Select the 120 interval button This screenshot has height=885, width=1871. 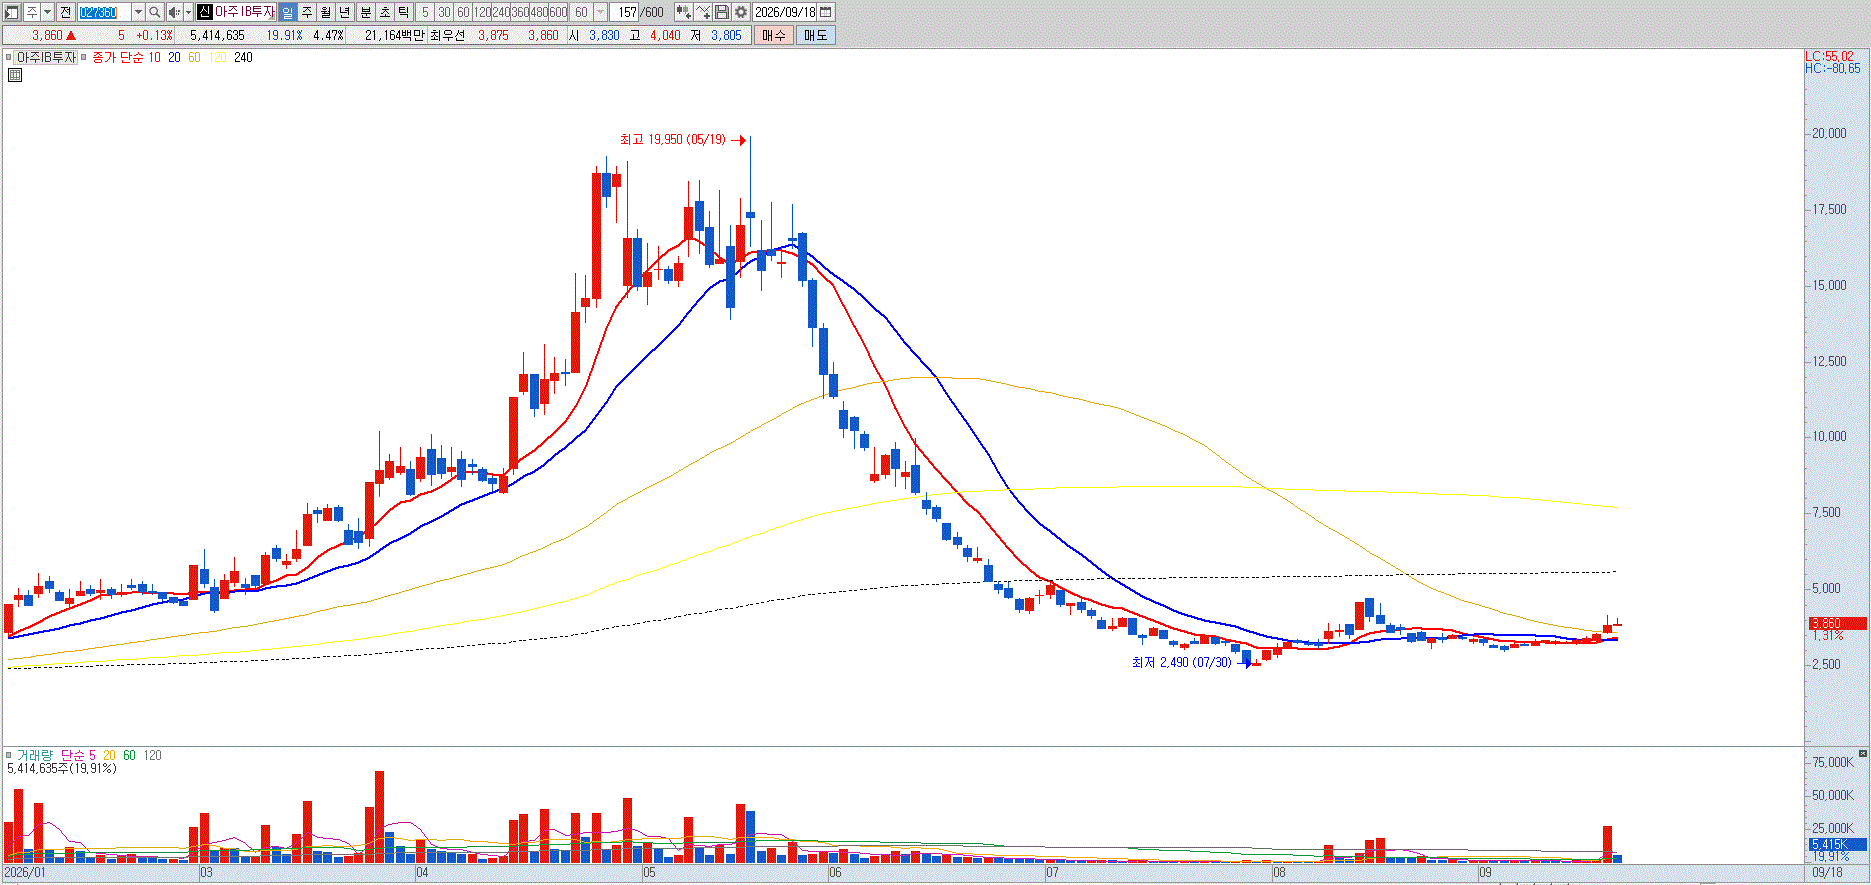coord(482,12)
